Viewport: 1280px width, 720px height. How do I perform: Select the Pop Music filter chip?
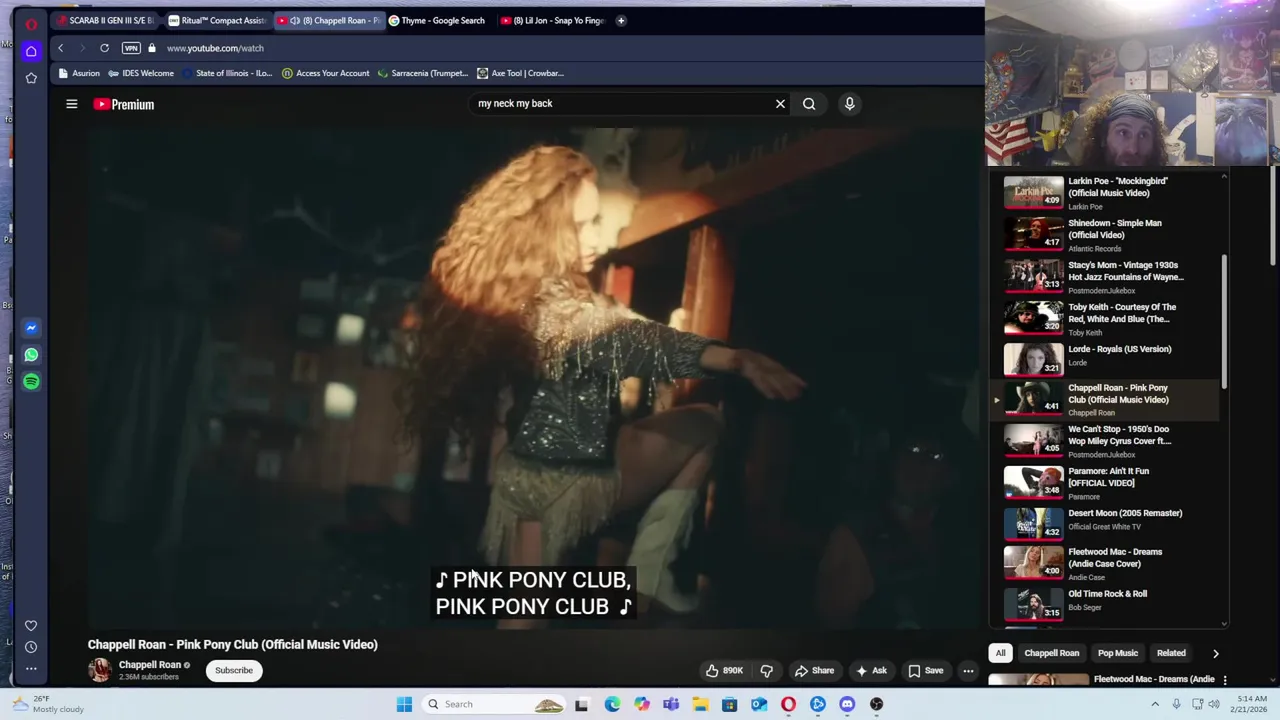tap(1118, 653)
